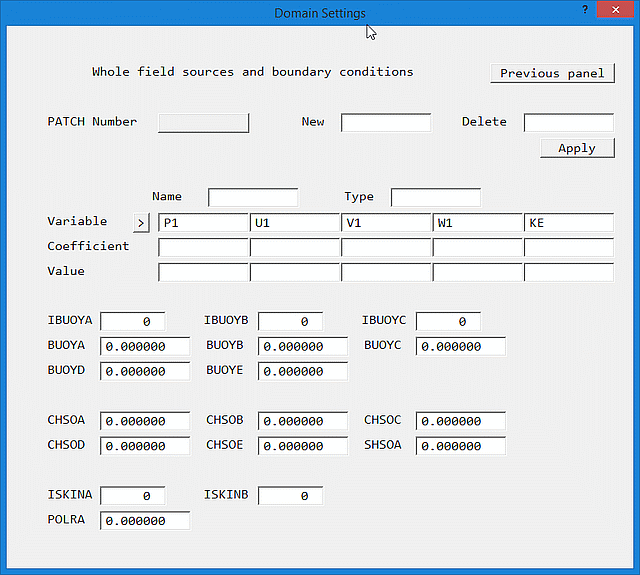This screenshot has height=575, width=640.
Task: Select the Type text field
Action: click(435, 197)
